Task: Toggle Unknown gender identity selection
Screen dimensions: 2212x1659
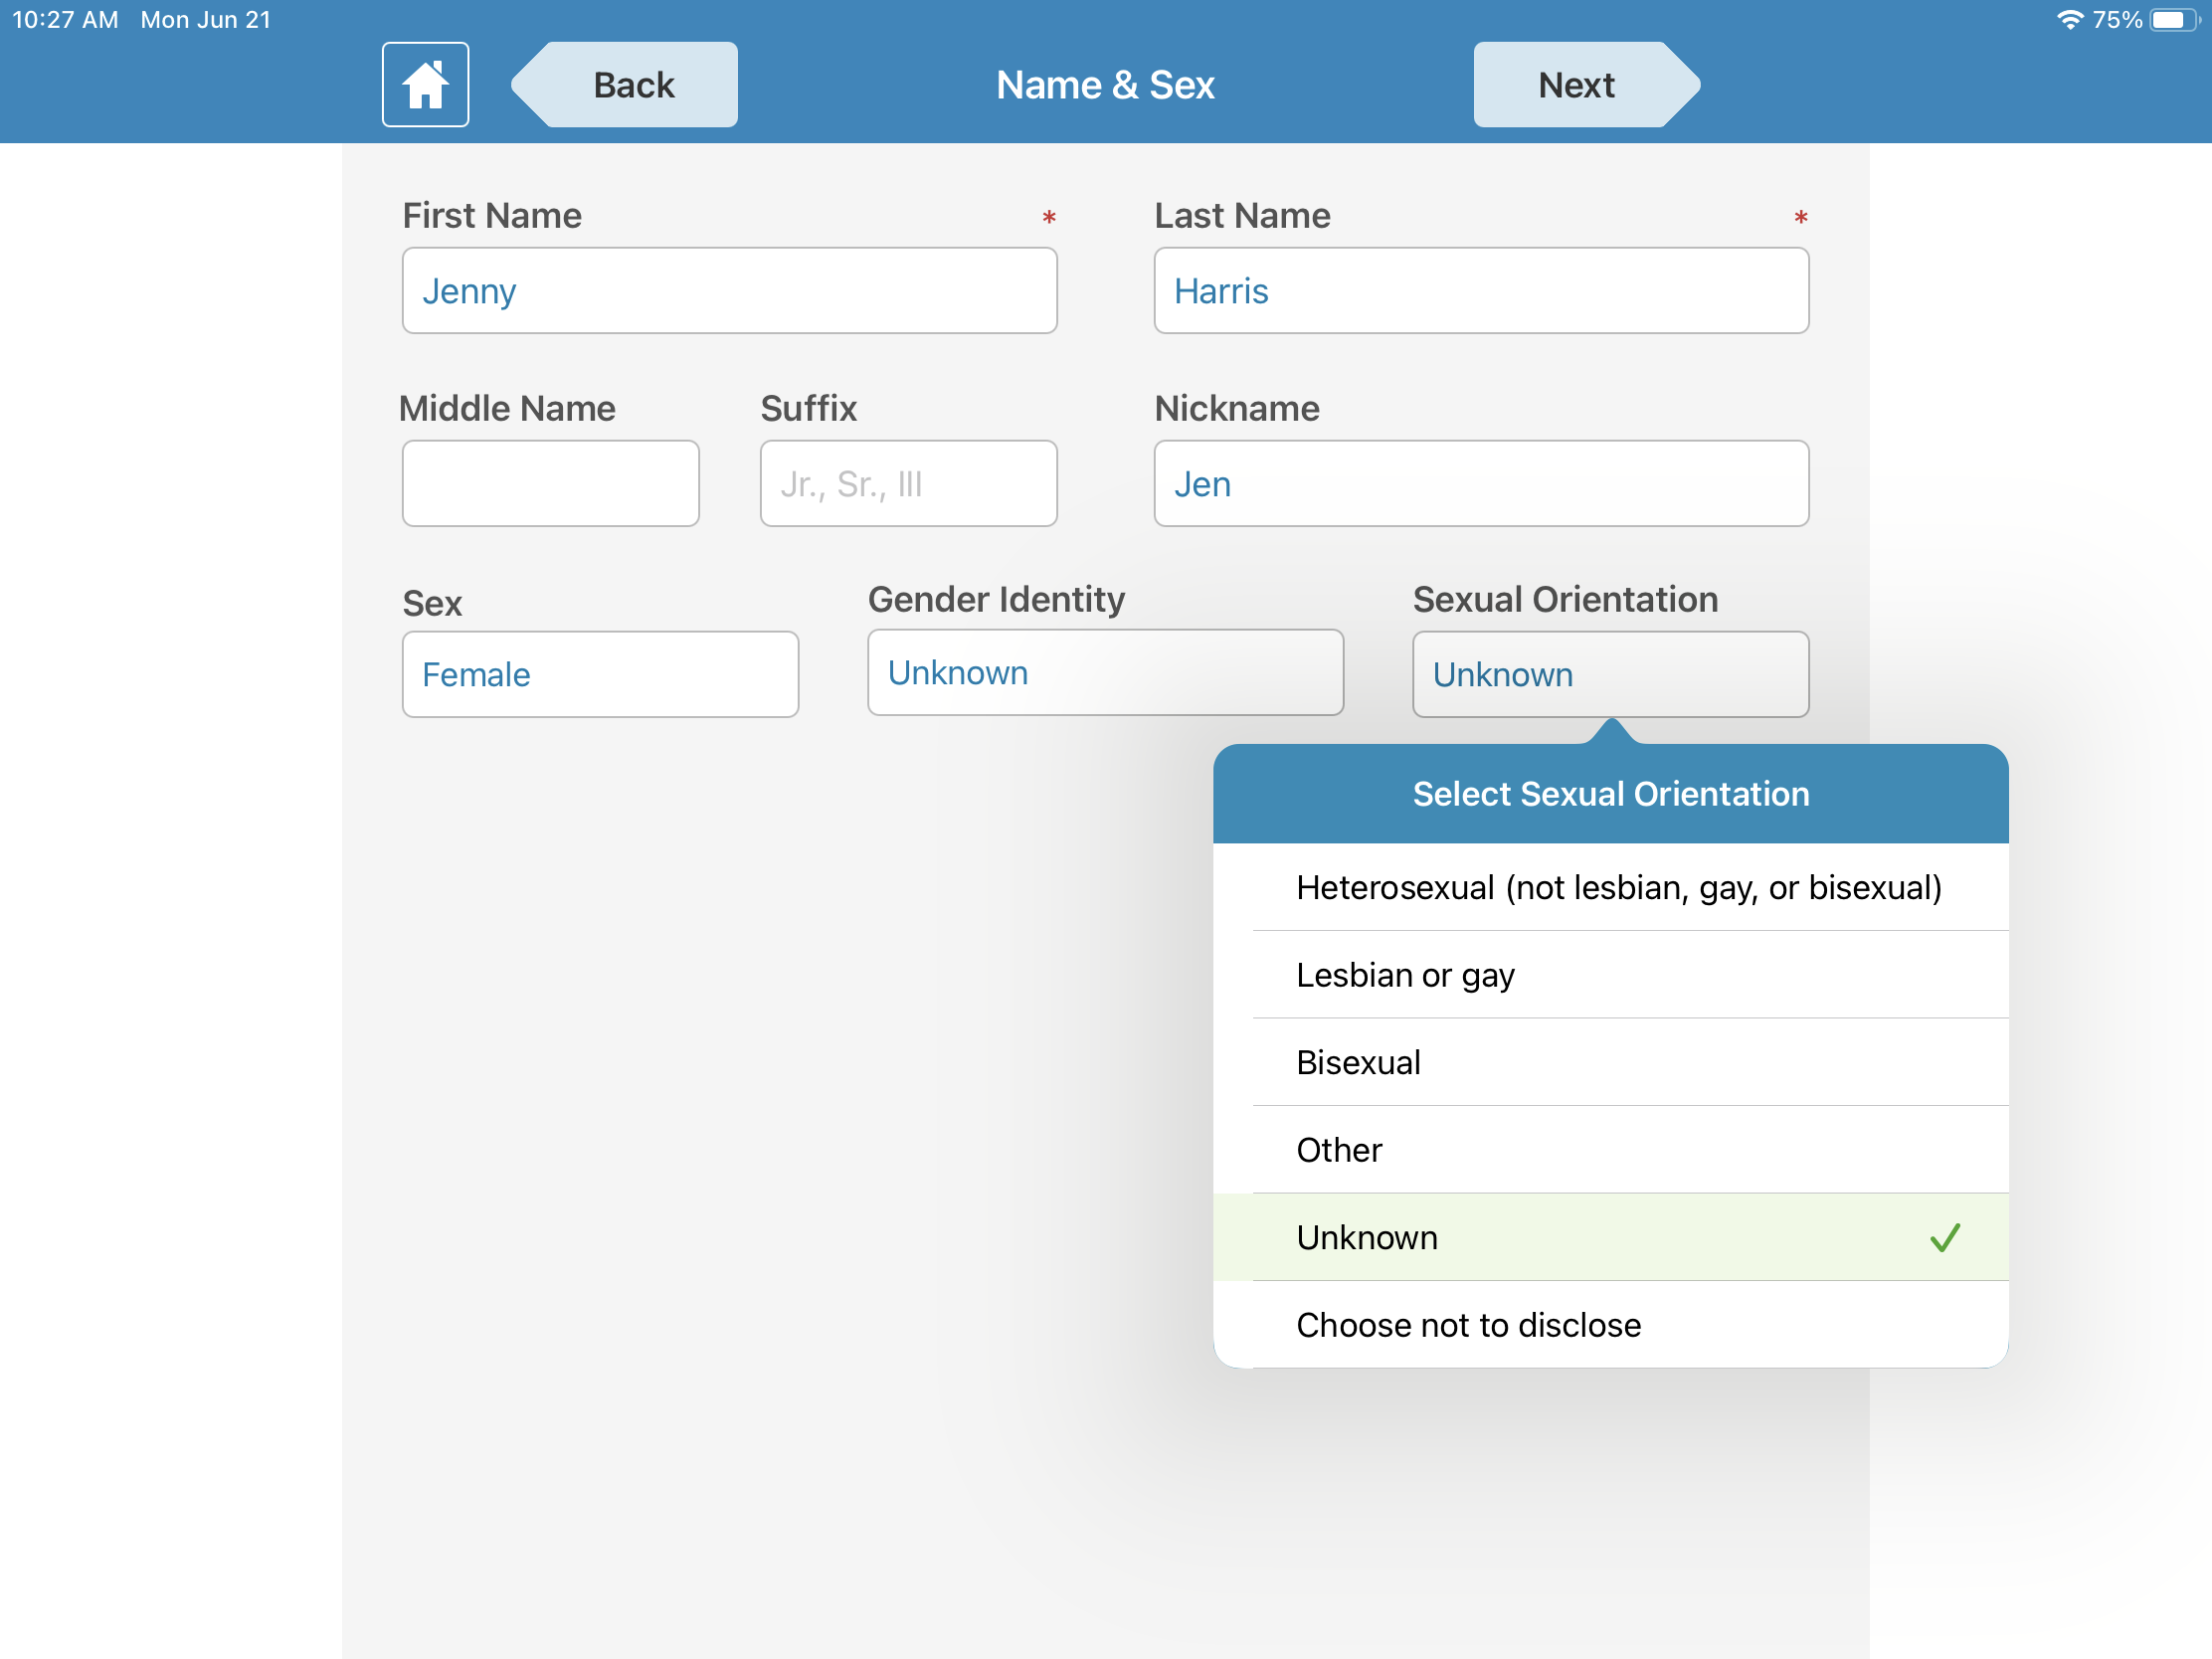Action: (x=1104, y=671)
